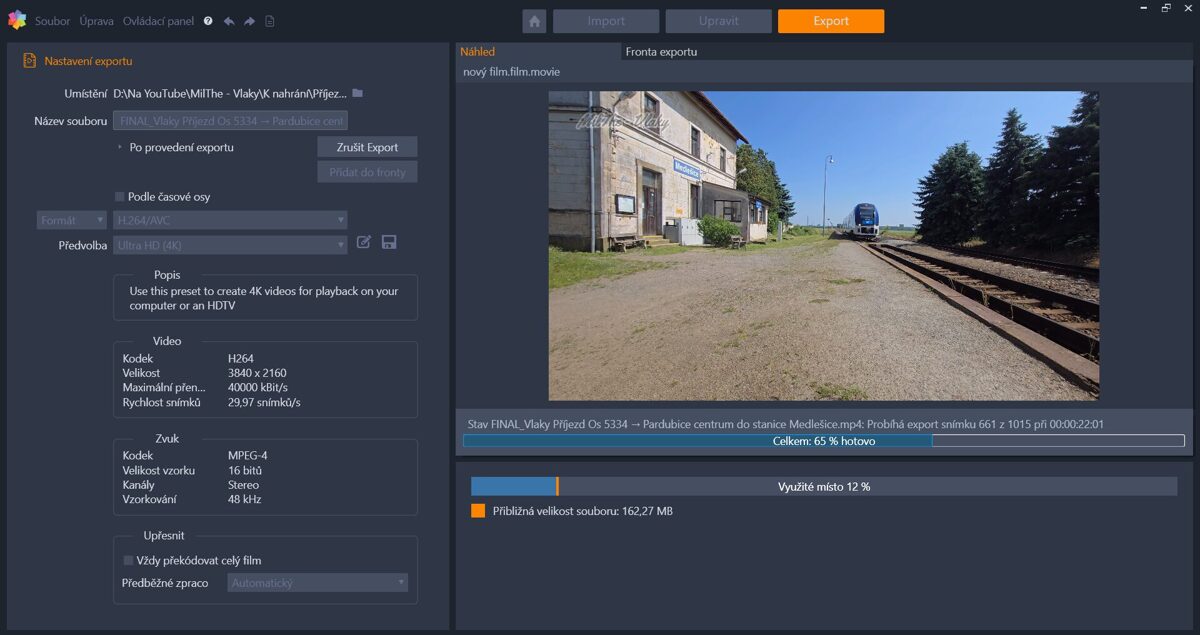The width and height of the screenshot is (1200, 635).
Task: Open the H.264/AVC format dropdown
Action: click(230, 220)
